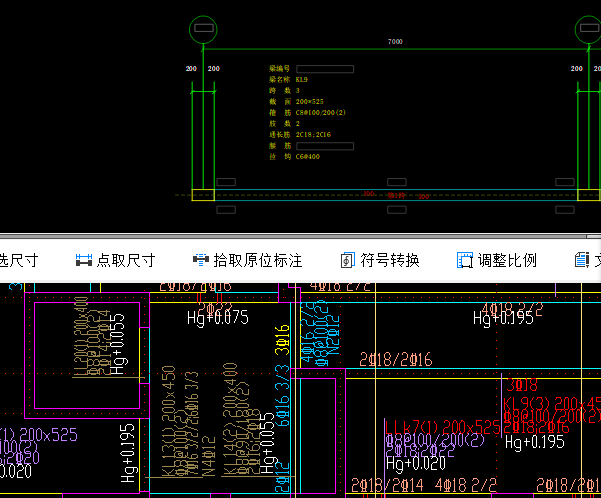601x498 pixels.
Task: Click the Hg+0.020 label under LLk7 annotation
Action: coord(416,463)
